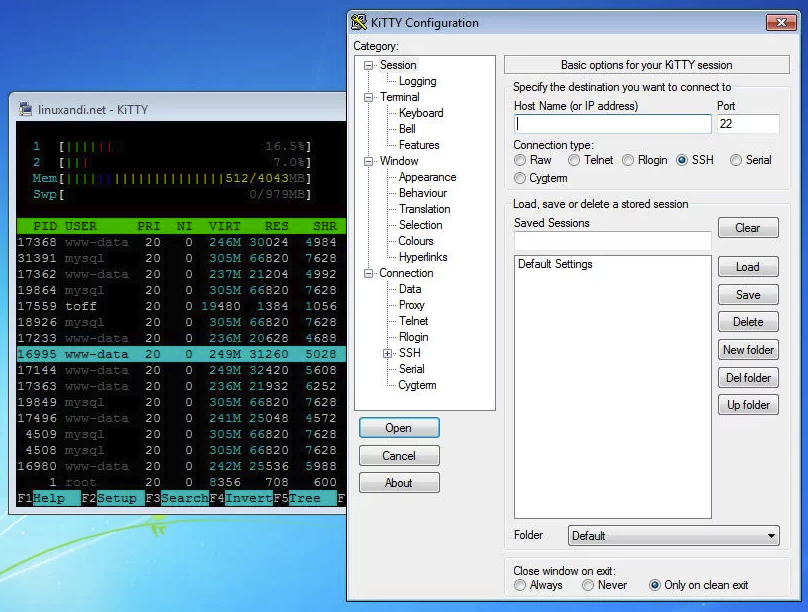Image resolution: width=808 pixels, height=612 pixels.
Task: Open the Rlogin category in tree
Action: 413,337
